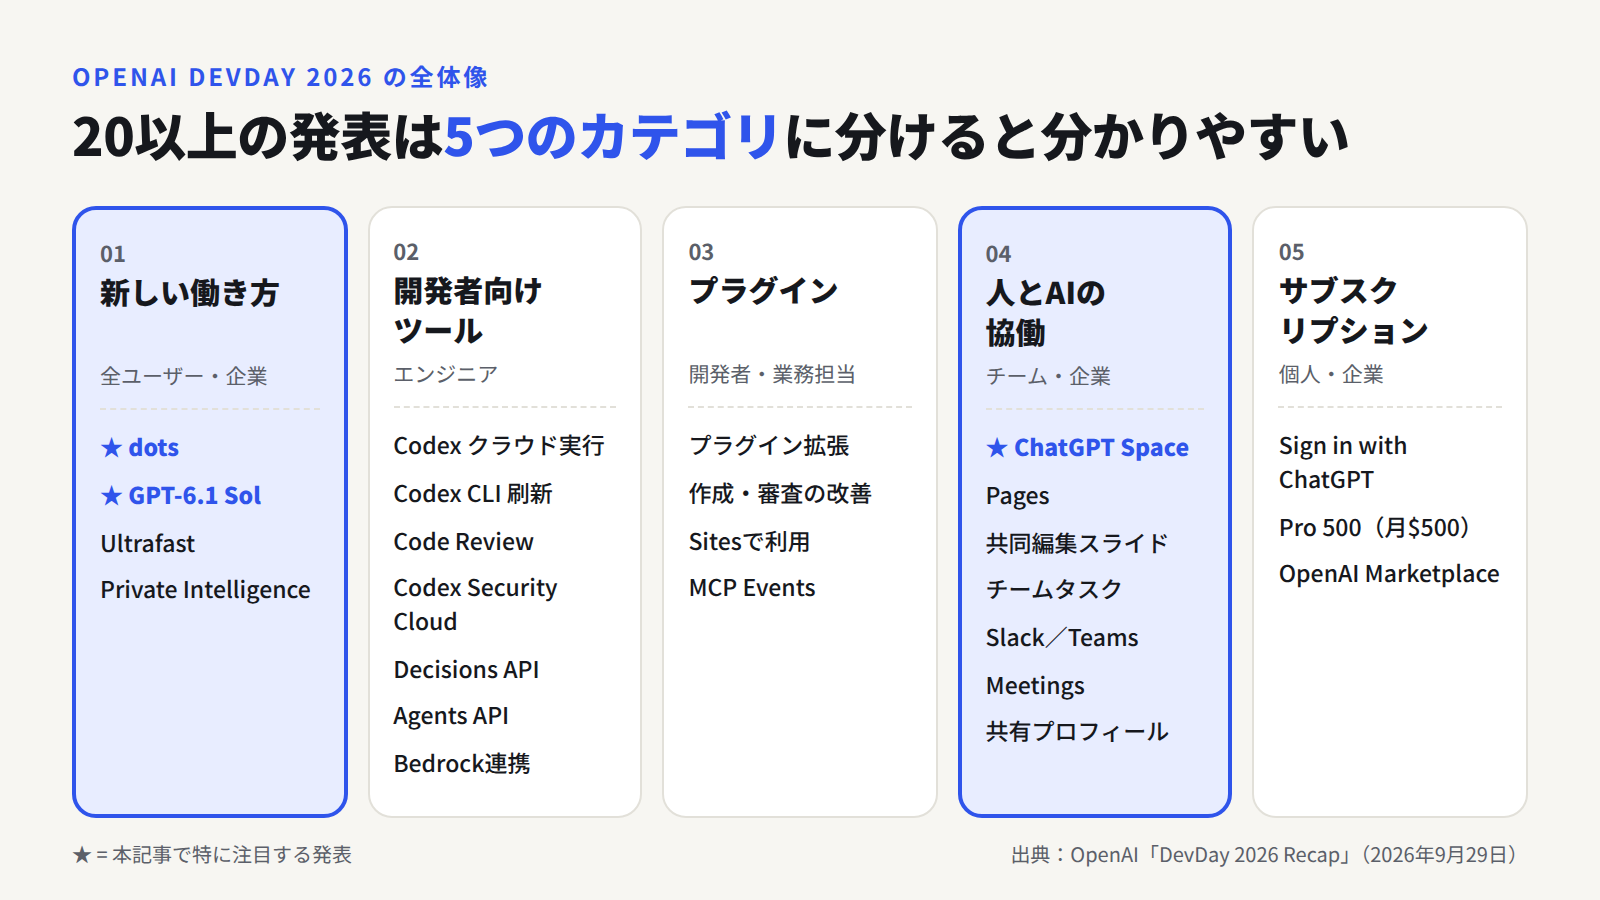Click the 'Agents API' item
The width and height of the screenshot is (1600, 900).
pyautogui.click(x=451, y=716)
